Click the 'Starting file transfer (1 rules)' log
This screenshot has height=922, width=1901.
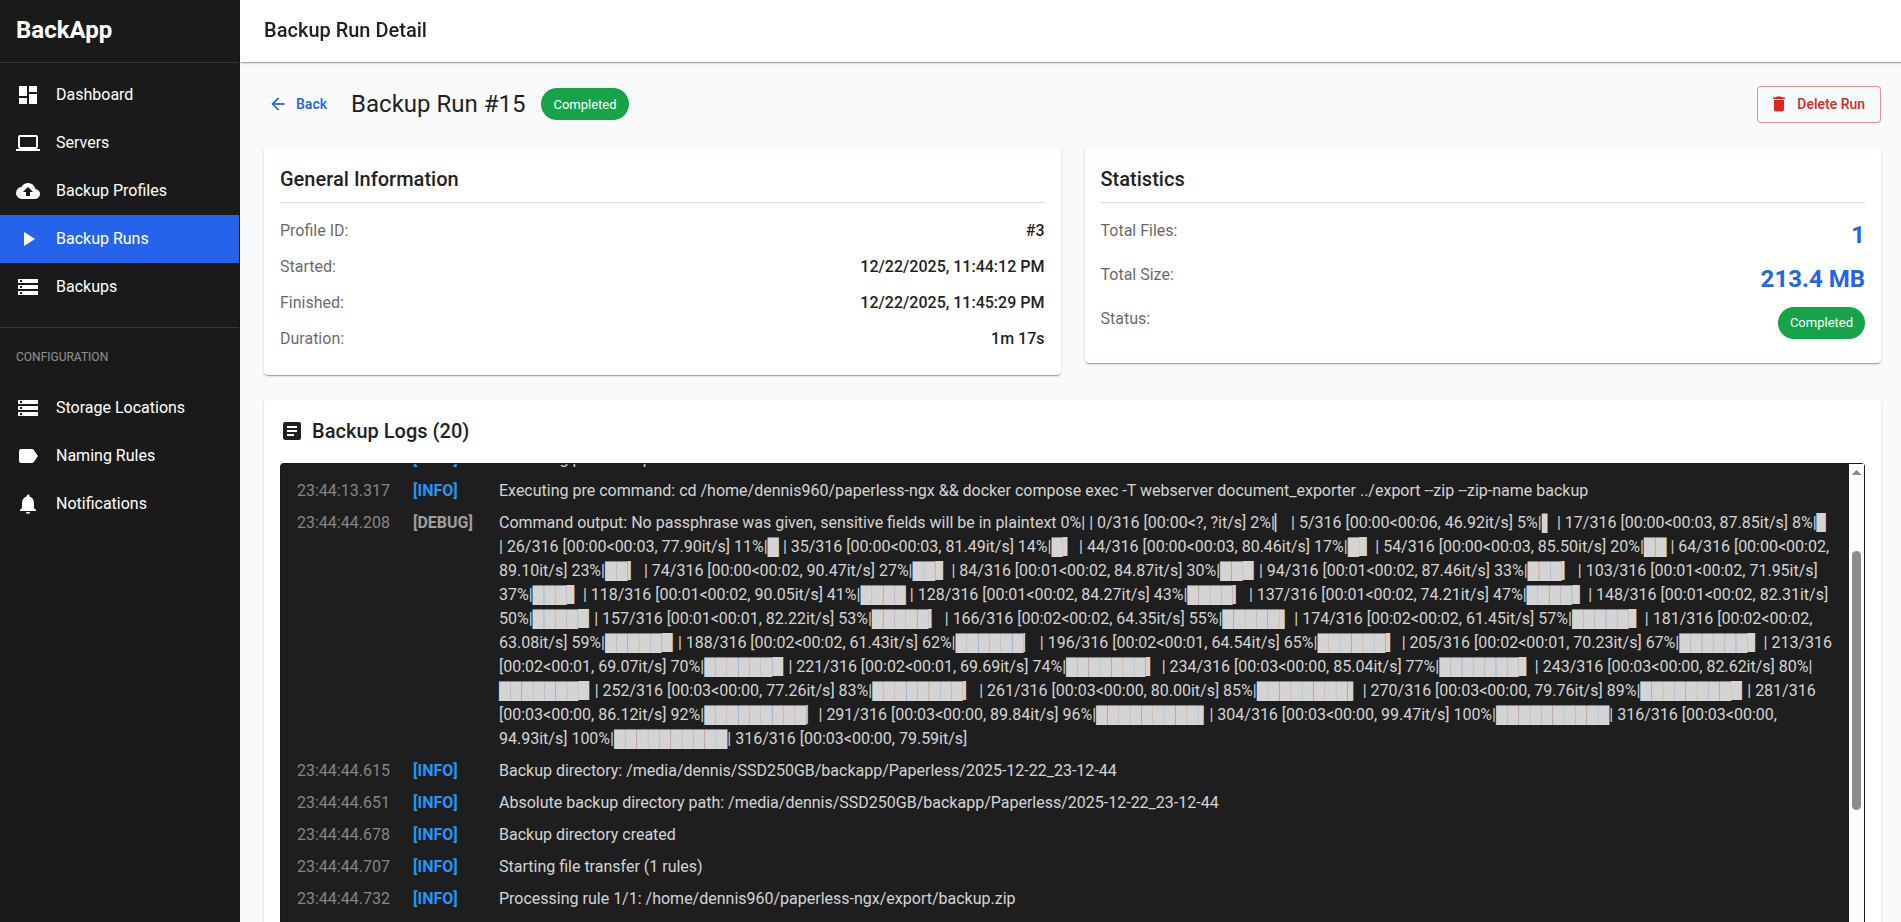click(x=600, y=867)
